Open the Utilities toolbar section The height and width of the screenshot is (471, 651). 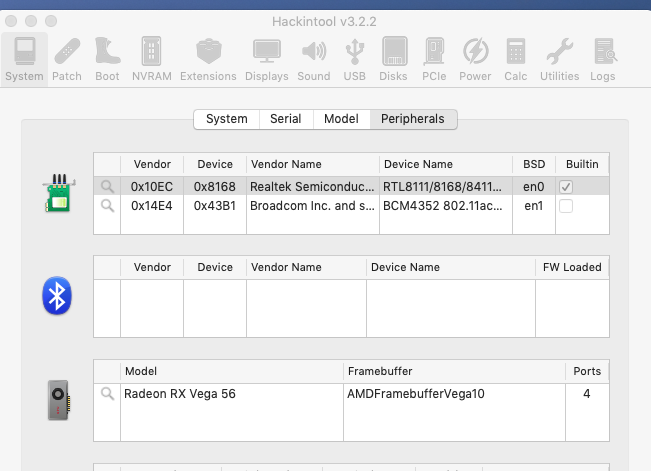[560, 59]
